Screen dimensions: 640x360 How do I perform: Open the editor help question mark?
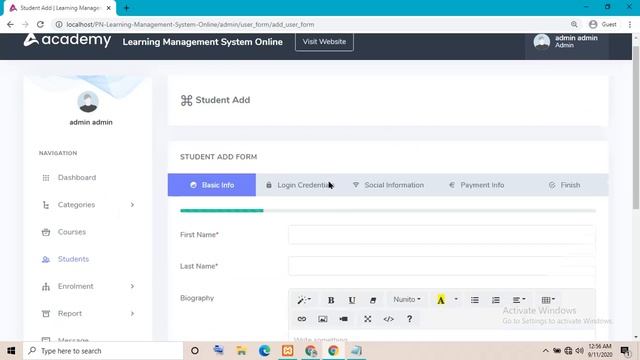pyautogui.click(x=409, y=319)
